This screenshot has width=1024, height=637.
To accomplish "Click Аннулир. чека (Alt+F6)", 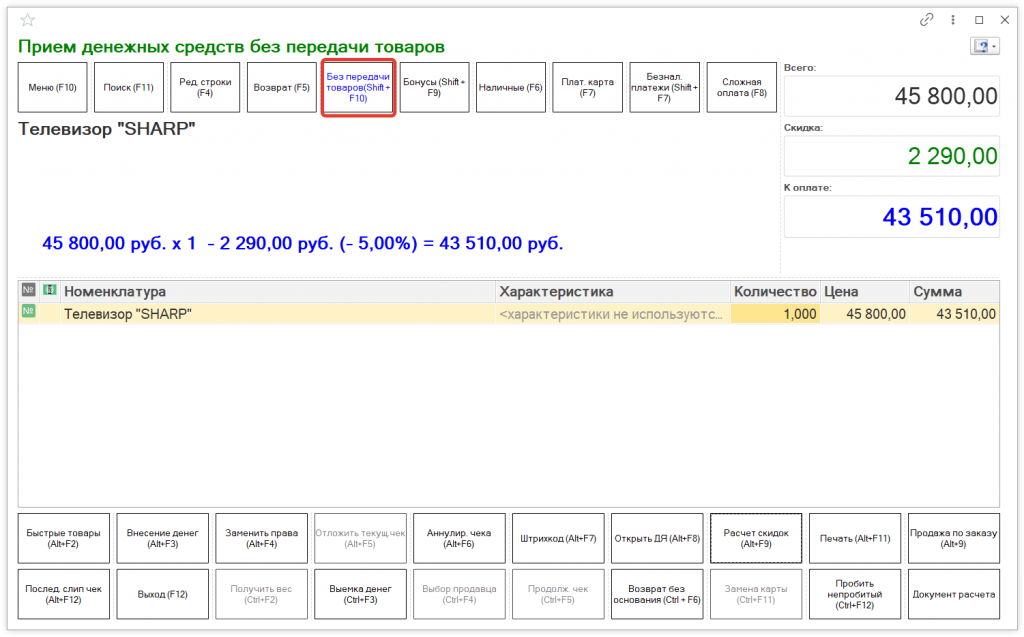I will click(x=459, y=539).
